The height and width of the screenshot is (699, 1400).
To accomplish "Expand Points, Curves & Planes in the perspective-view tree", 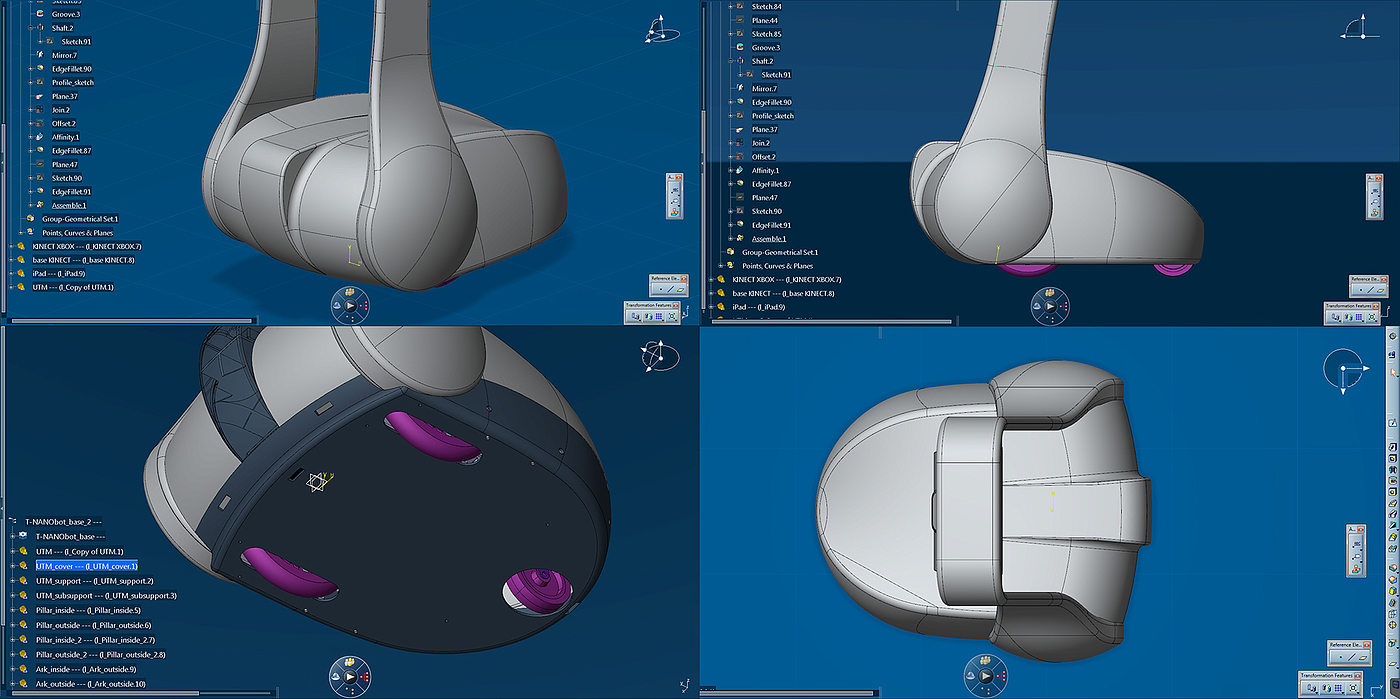I will coord(20,232).
